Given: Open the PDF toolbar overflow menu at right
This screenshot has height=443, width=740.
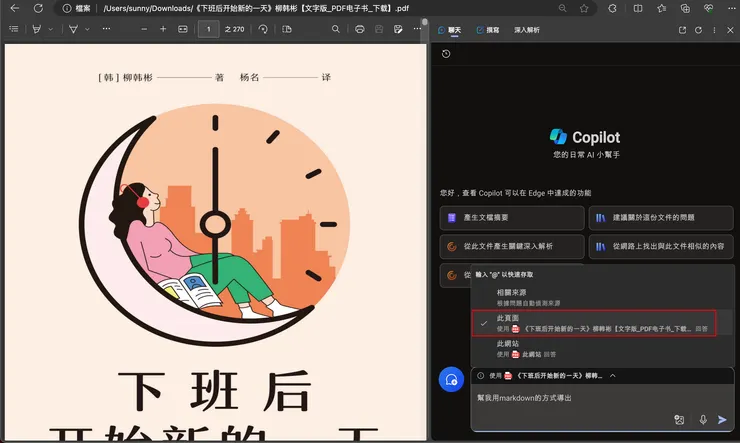Looking at the screenshot, I should (417, 29).
